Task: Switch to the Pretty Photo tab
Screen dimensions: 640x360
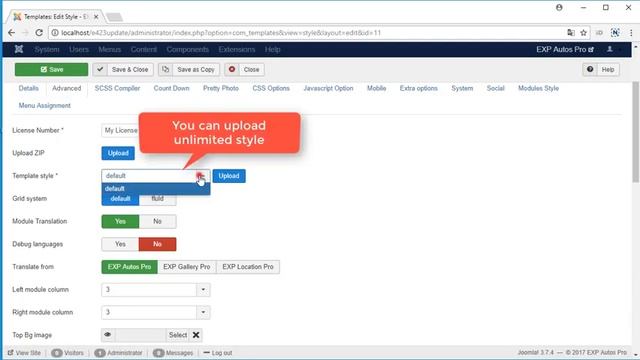Action: [221, 88]
